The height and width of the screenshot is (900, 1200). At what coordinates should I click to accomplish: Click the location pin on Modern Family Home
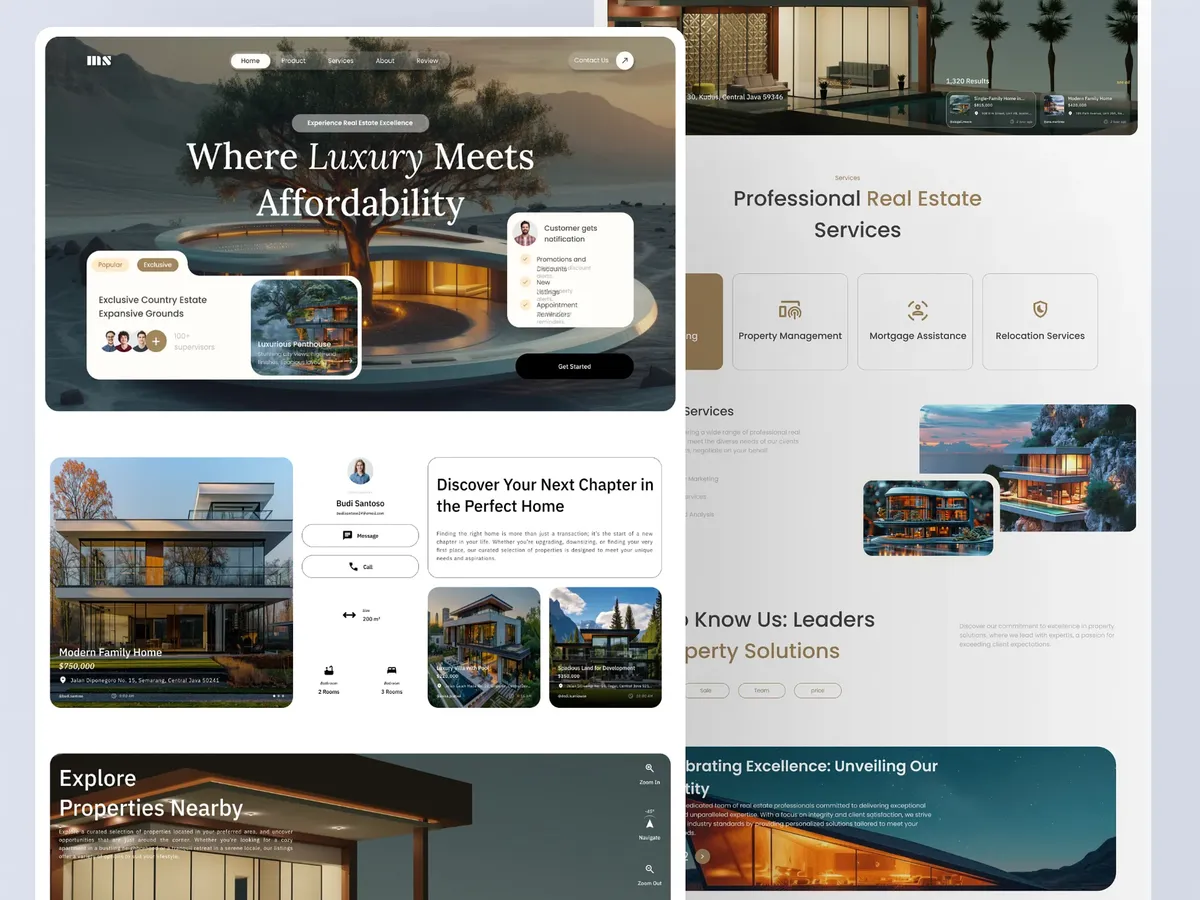click(x=63, y=680)
